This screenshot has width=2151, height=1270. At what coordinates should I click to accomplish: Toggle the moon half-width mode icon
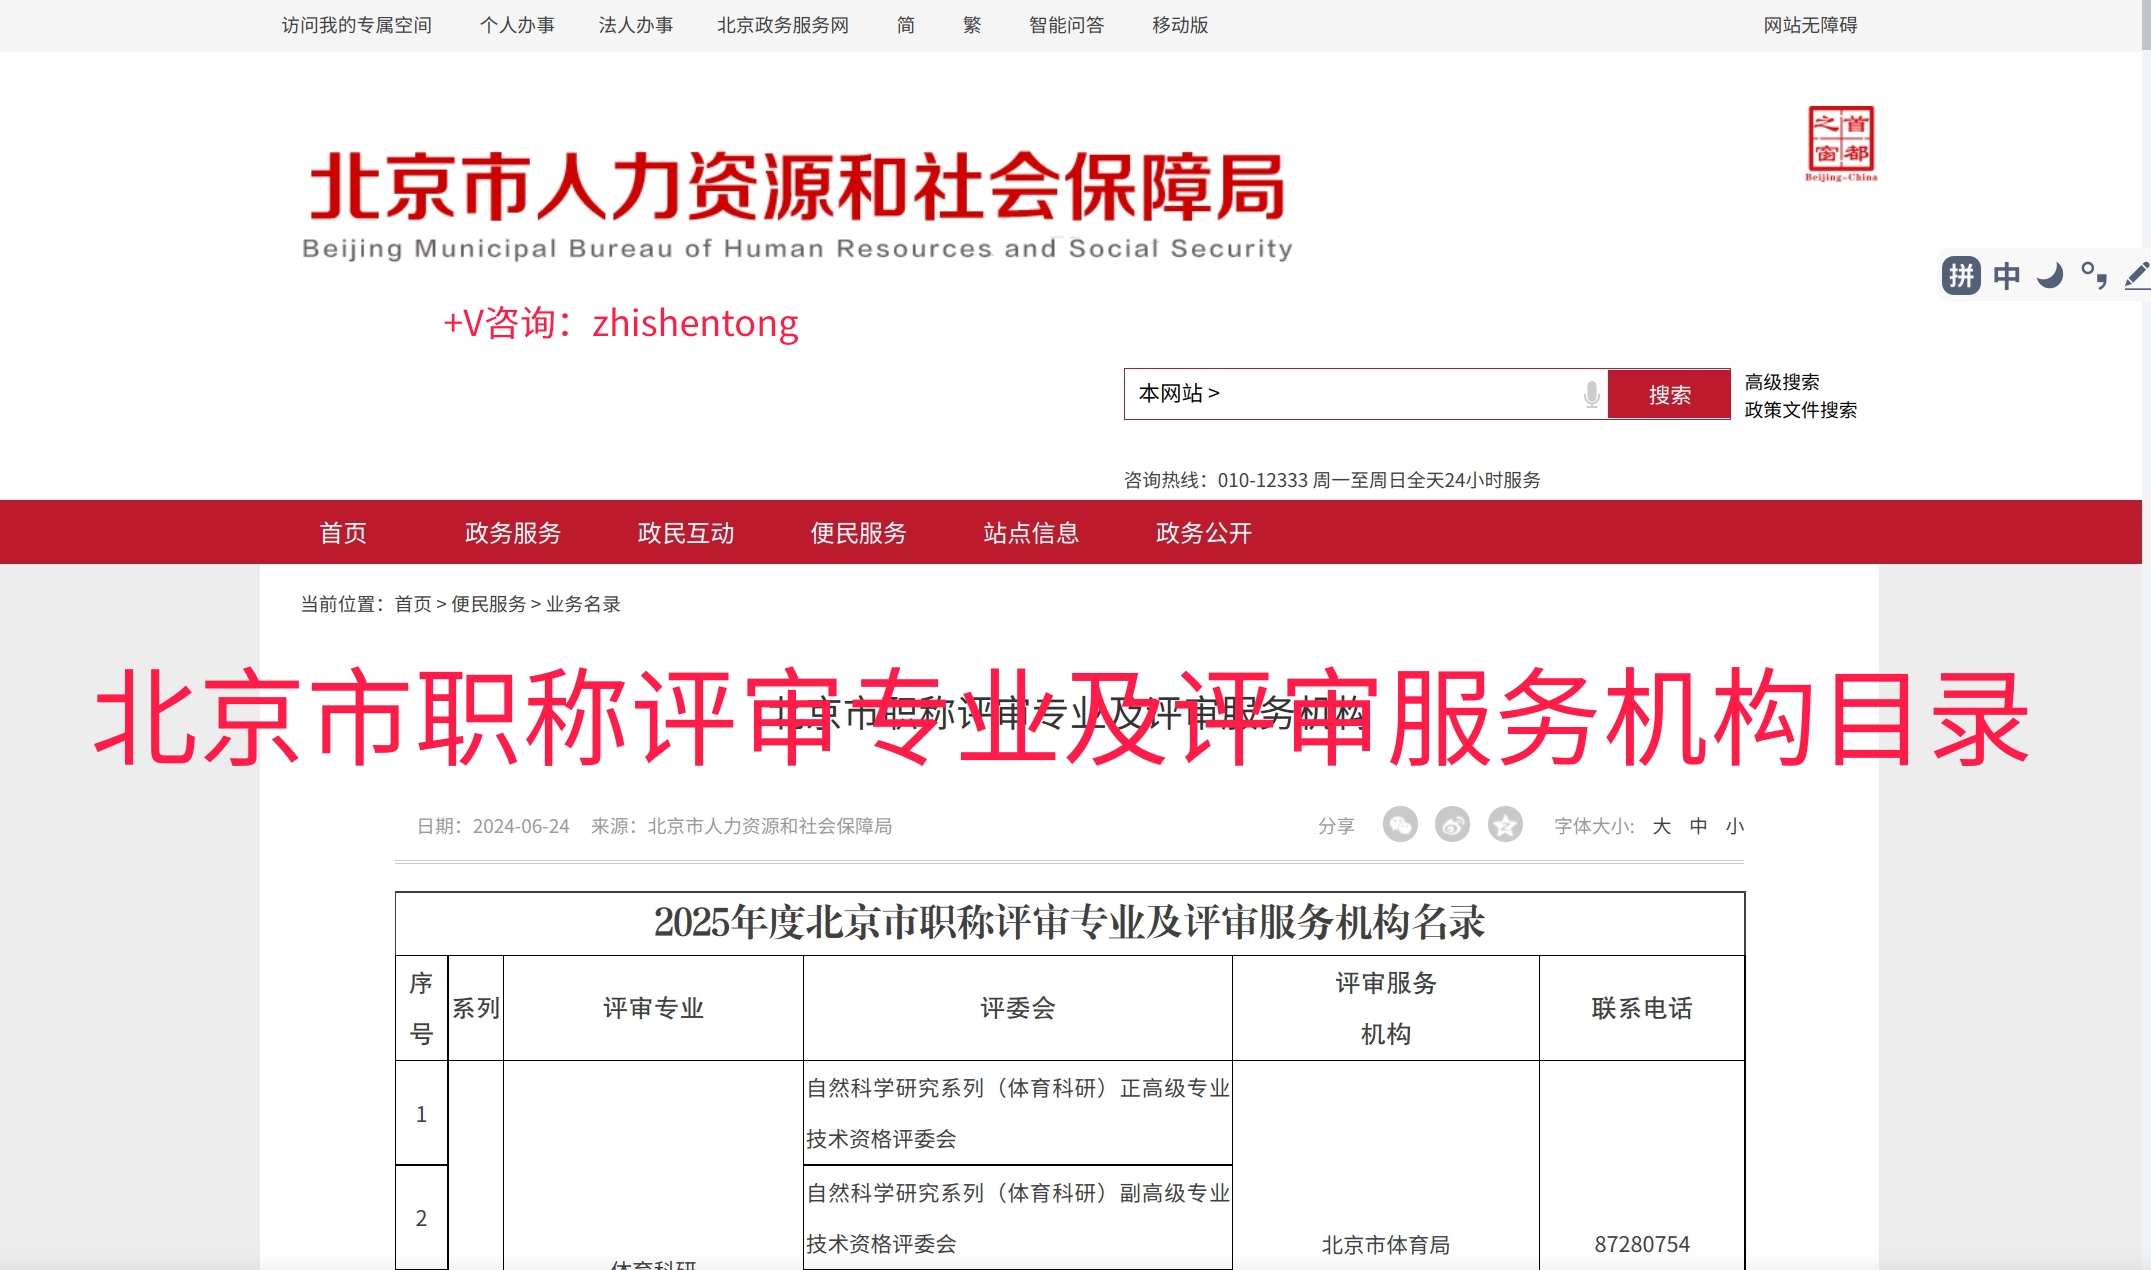coord(2050,275)
